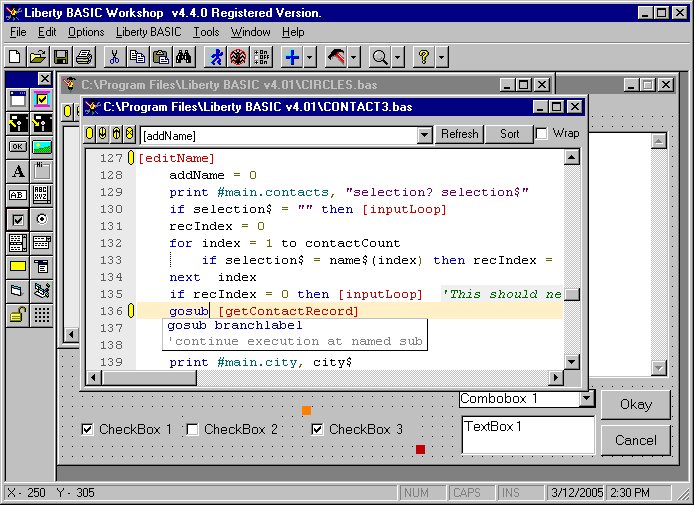Click the dotted grid icon in the palette
This screenshot has height=505, width=694.
[42, 315]
